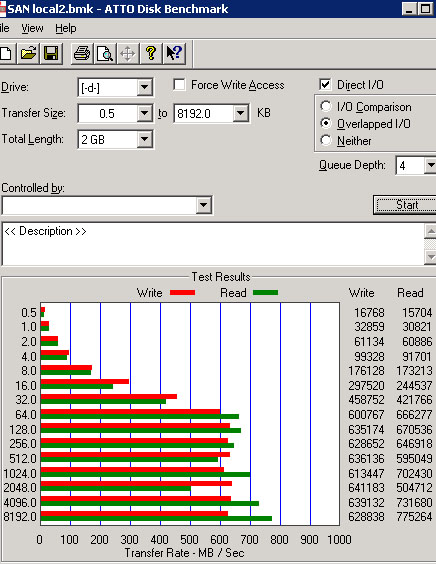This screenshot has width=436, height=564.
Task: Enable Force Write Access checkbox
Action: click(179, 85)
